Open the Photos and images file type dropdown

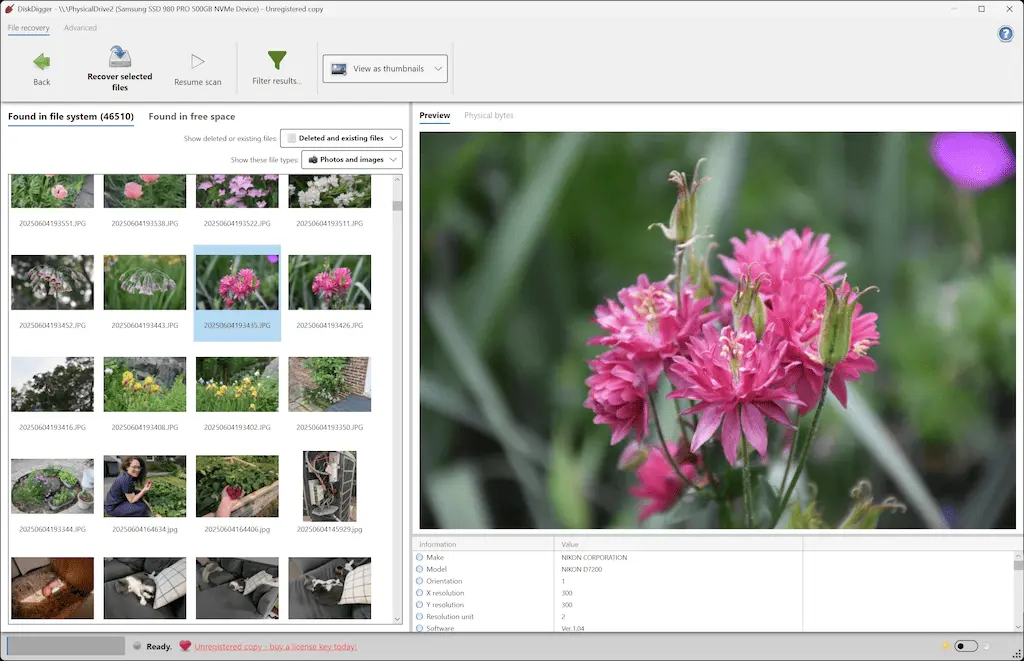pyautogui.click(x=351, y=159)
